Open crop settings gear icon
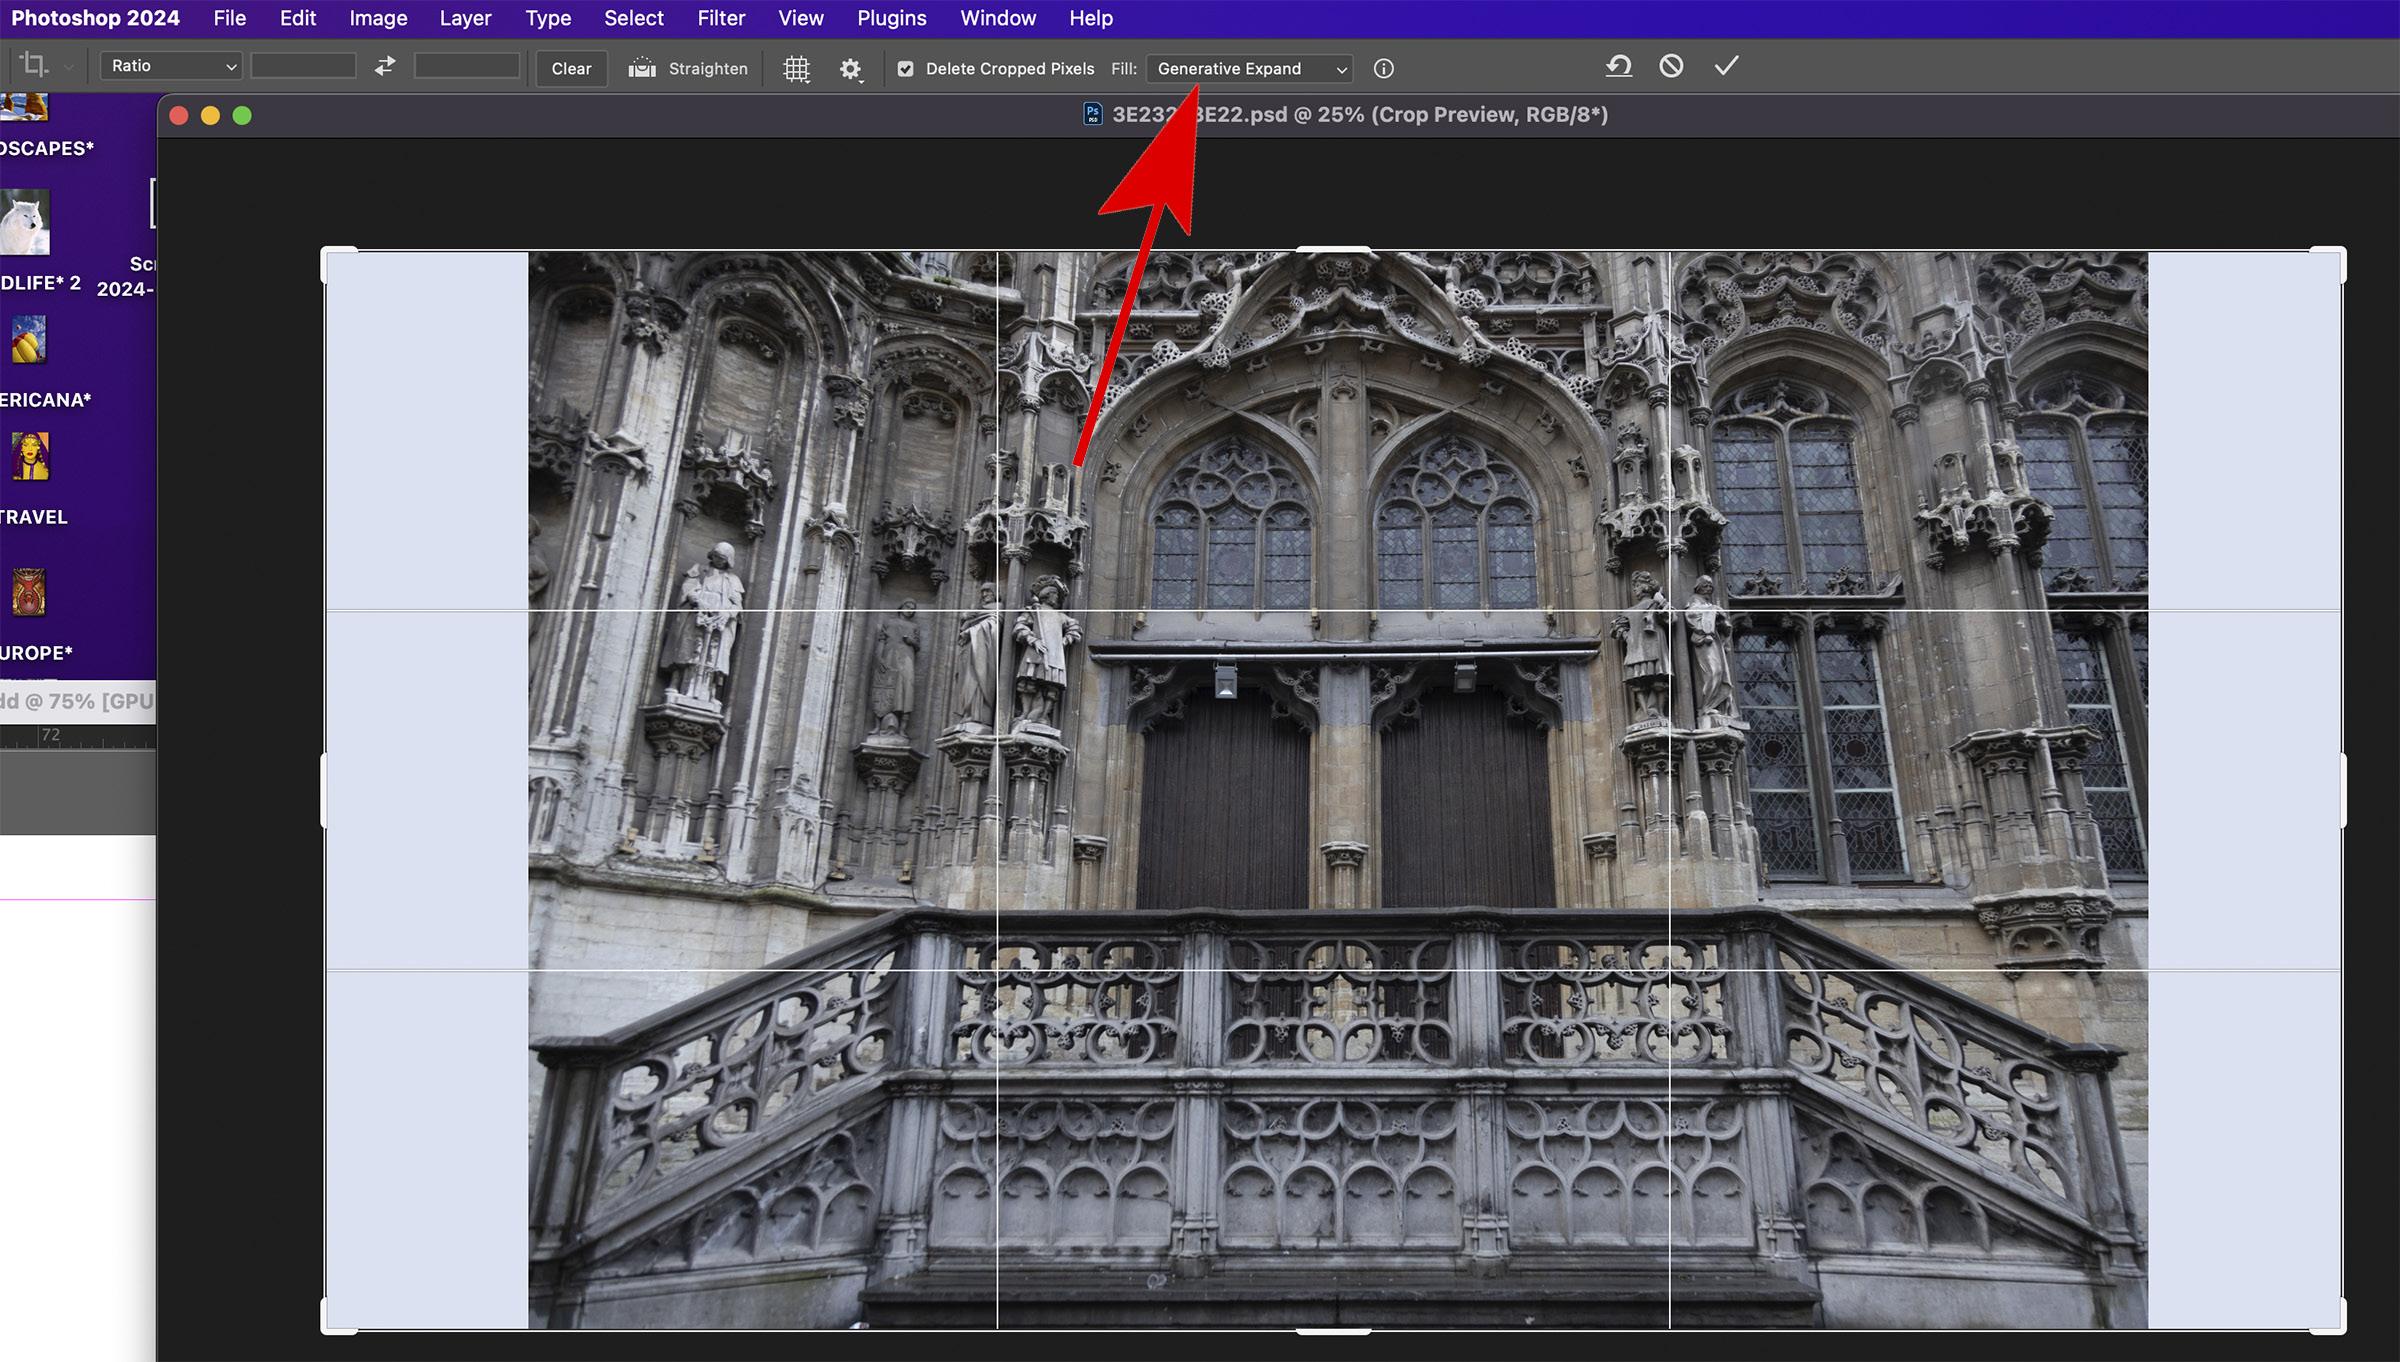This screenshot has height=1362, width=2400. tap(850, 68)
